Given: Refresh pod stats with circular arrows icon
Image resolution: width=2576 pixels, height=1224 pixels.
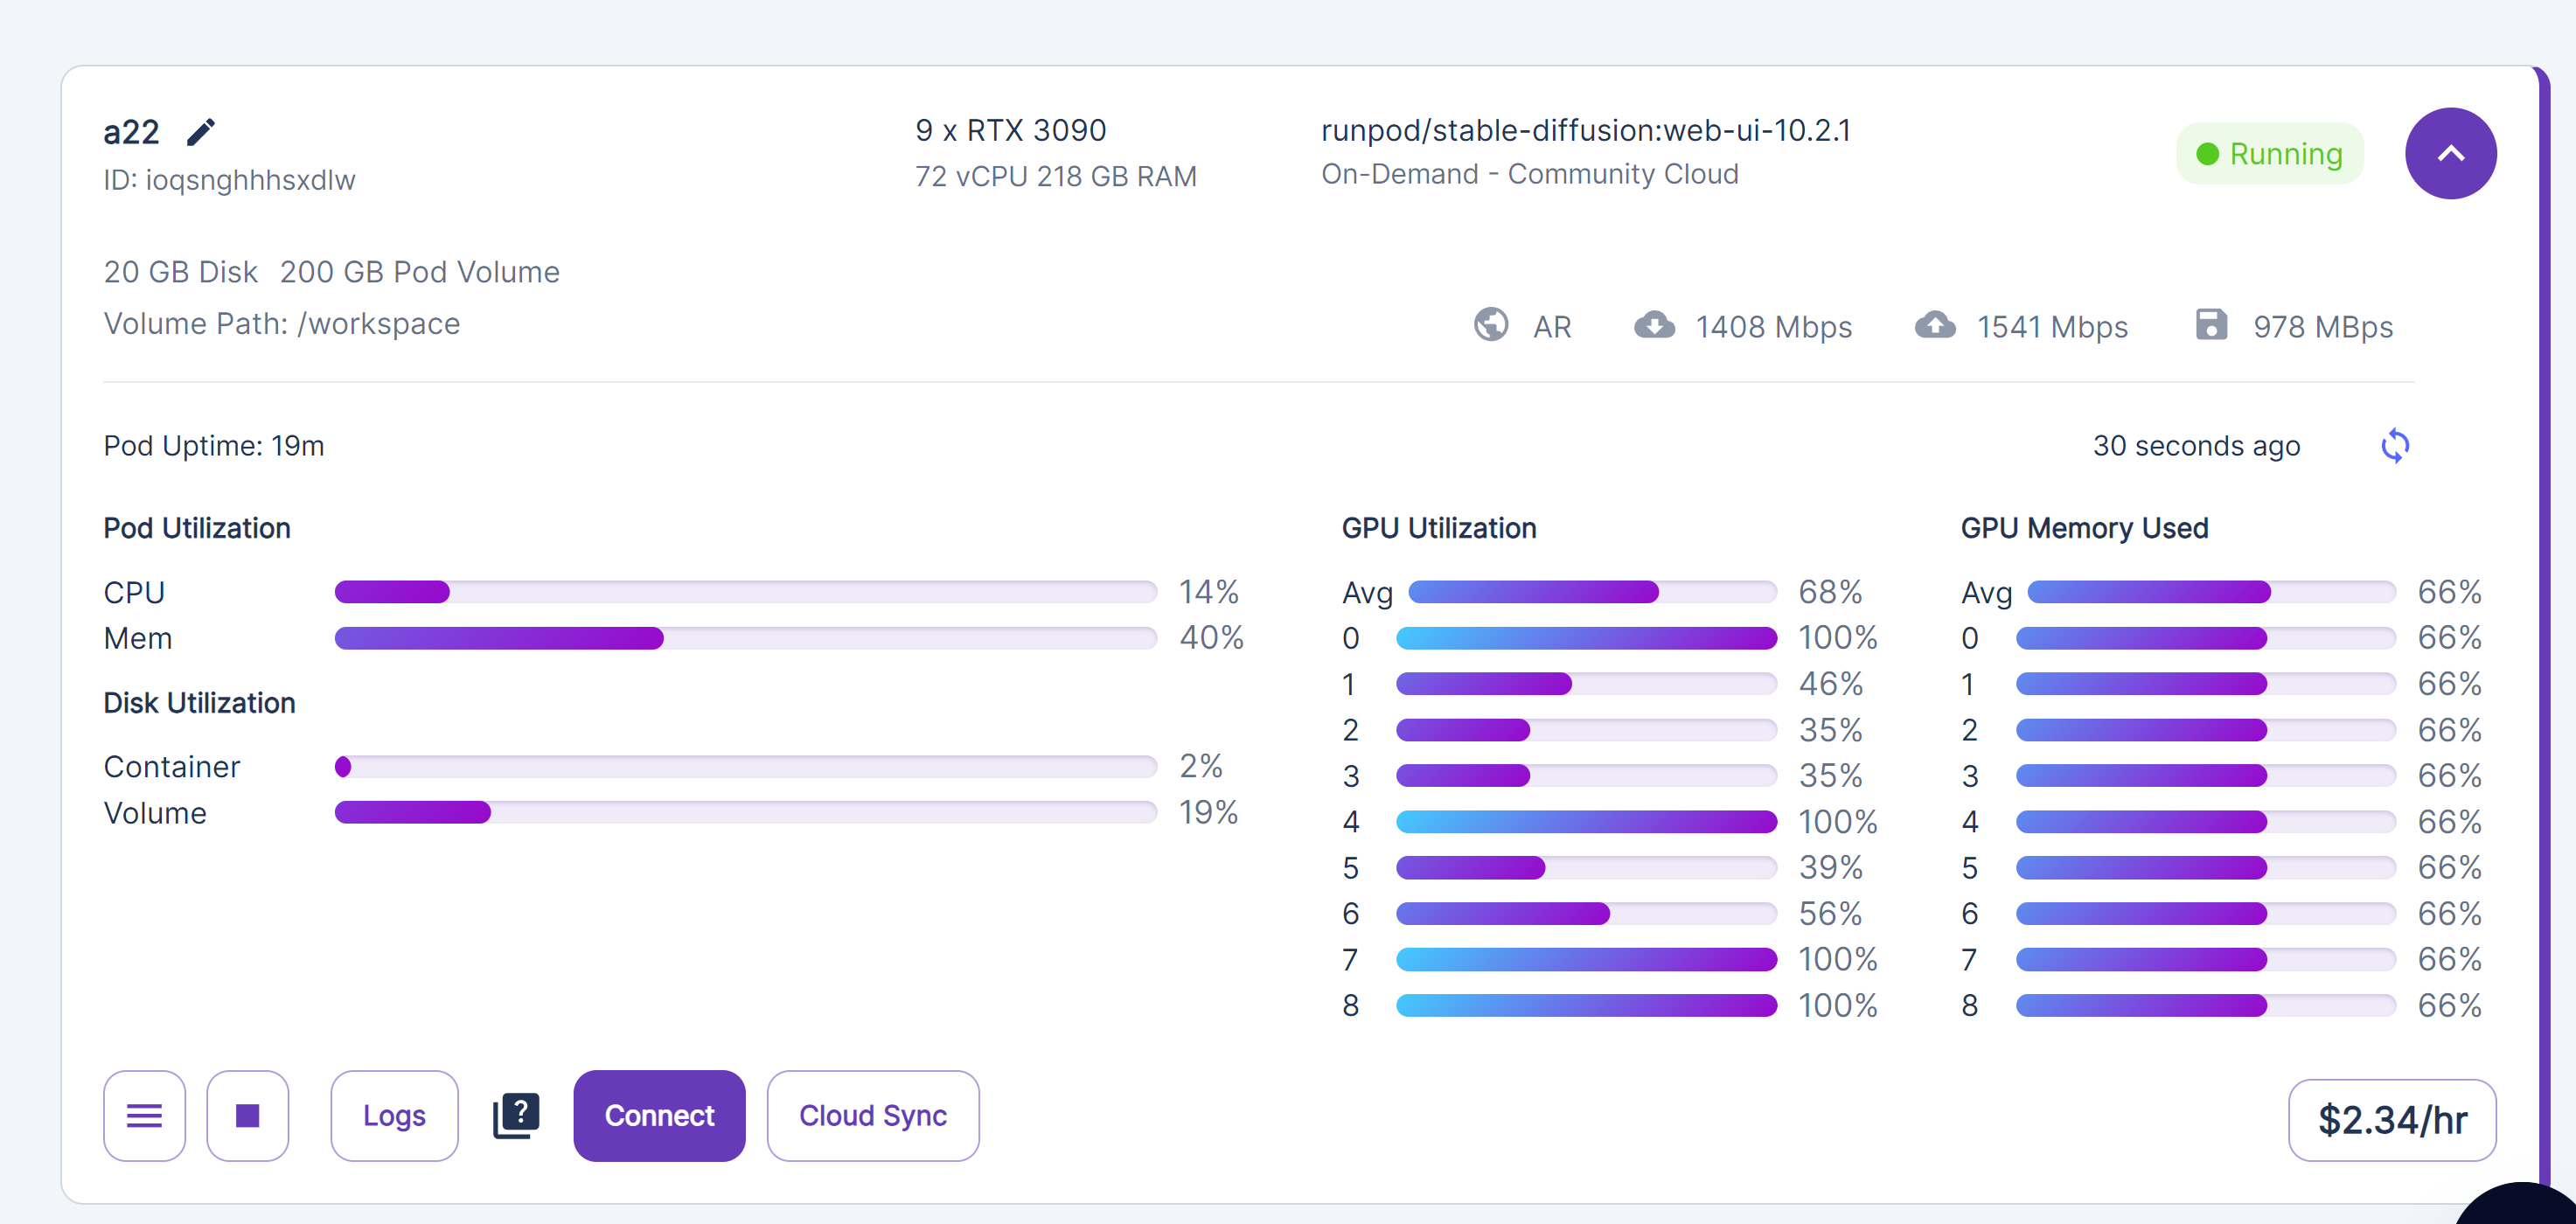Looking at the screenshot, I should coord(2394,446).
